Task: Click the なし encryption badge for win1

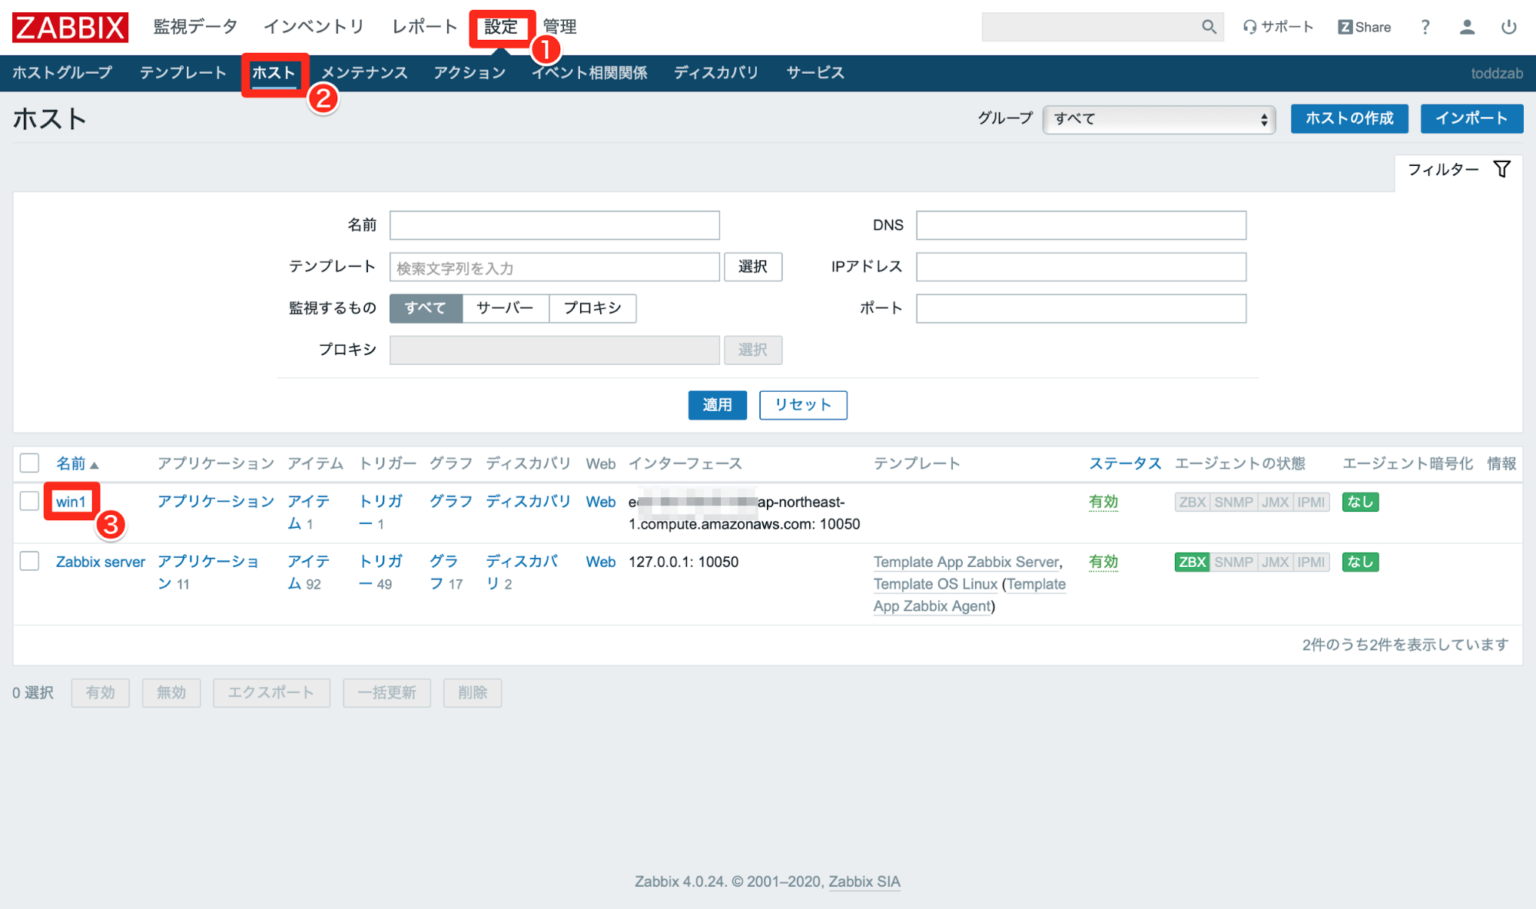Action: [1360, 502]
